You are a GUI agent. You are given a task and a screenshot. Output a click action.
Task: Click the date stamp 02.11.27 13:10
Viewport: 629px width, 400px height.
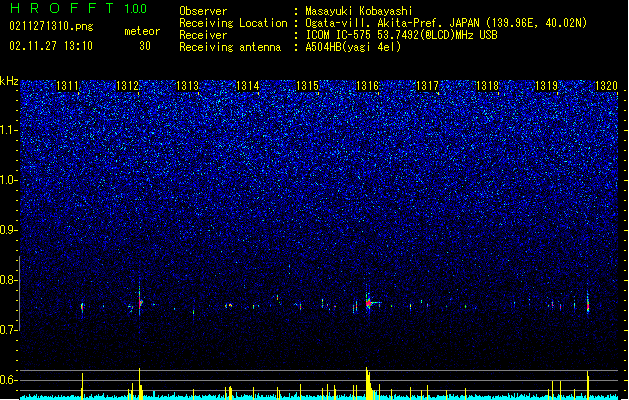[x=51, y=46]
